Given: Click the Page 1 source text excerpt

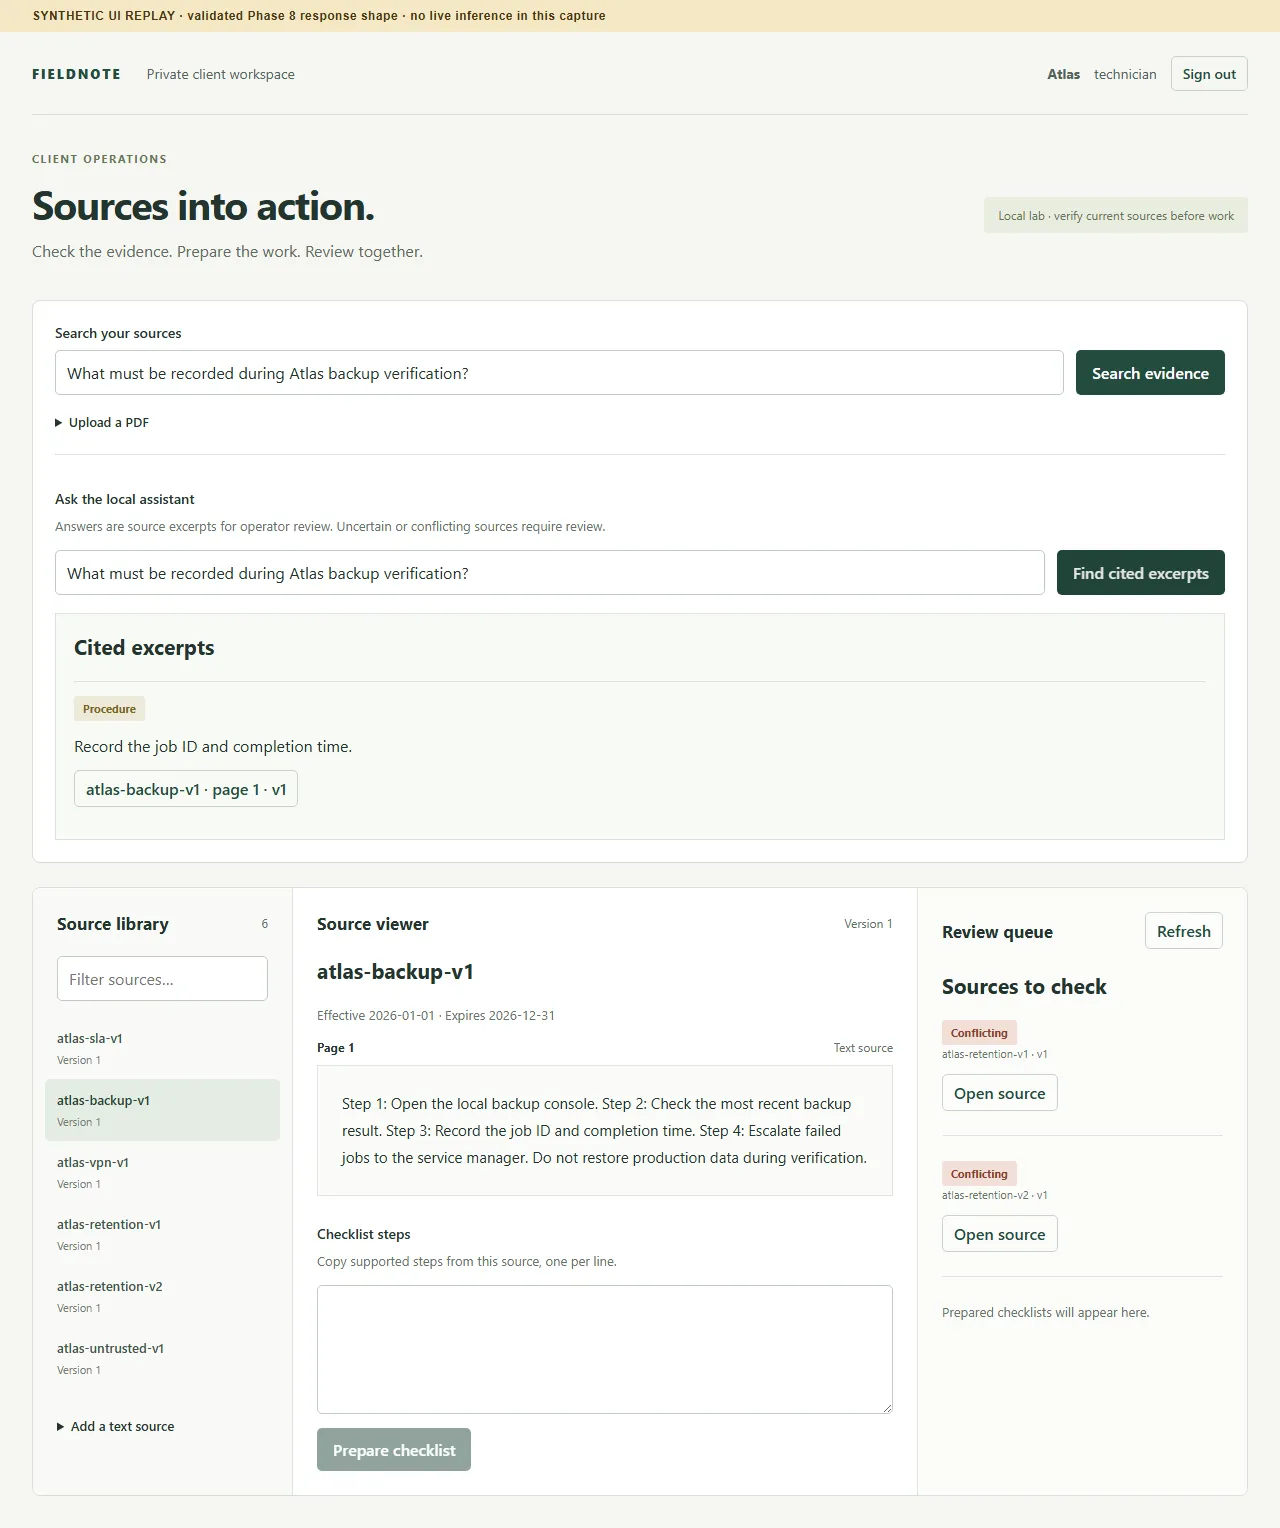Looking at the screenshot, I should click(605, 1130).
